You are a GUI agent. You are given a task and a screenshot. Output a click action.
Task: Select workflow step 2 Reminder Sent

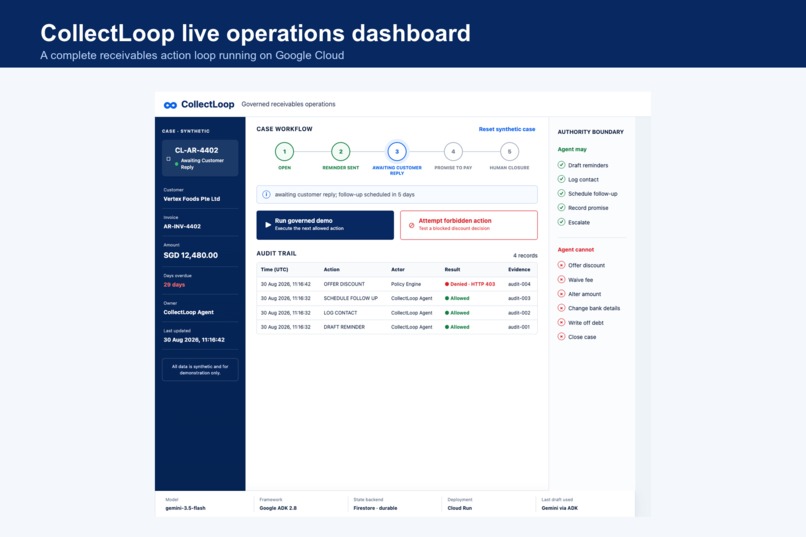(340, 152)
